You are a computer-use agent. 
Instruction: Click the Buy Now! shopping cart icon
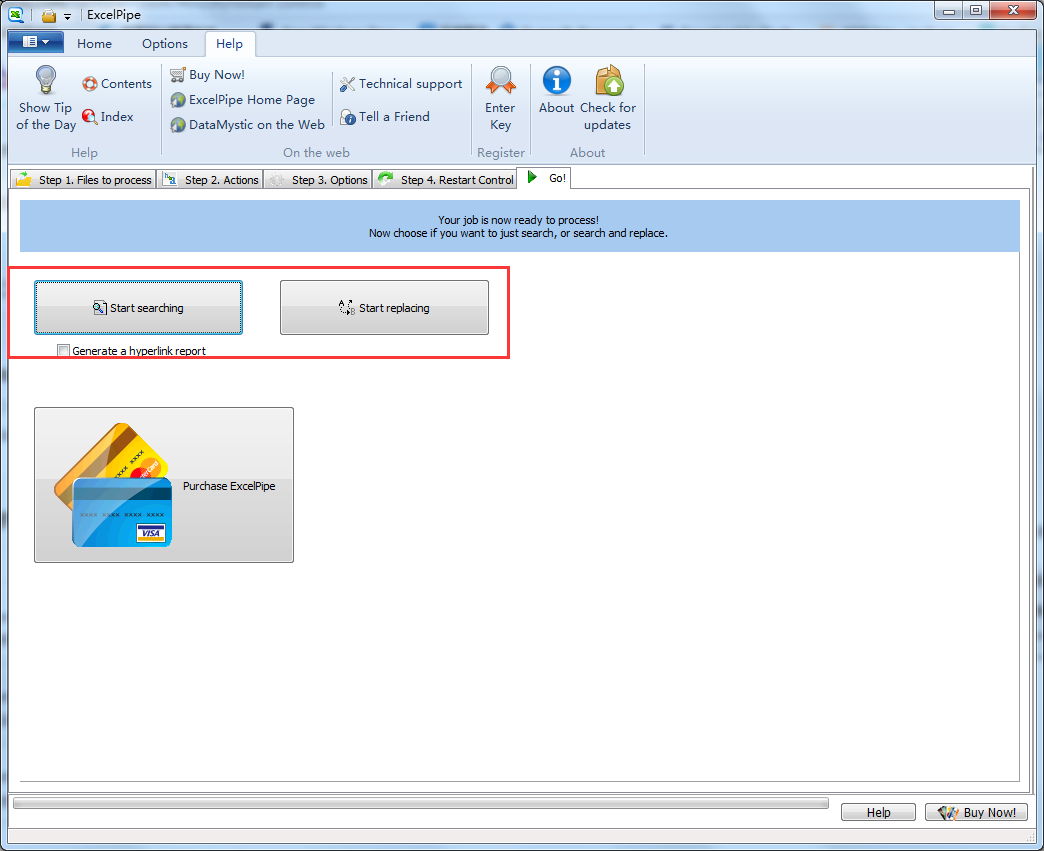[178, 75]
